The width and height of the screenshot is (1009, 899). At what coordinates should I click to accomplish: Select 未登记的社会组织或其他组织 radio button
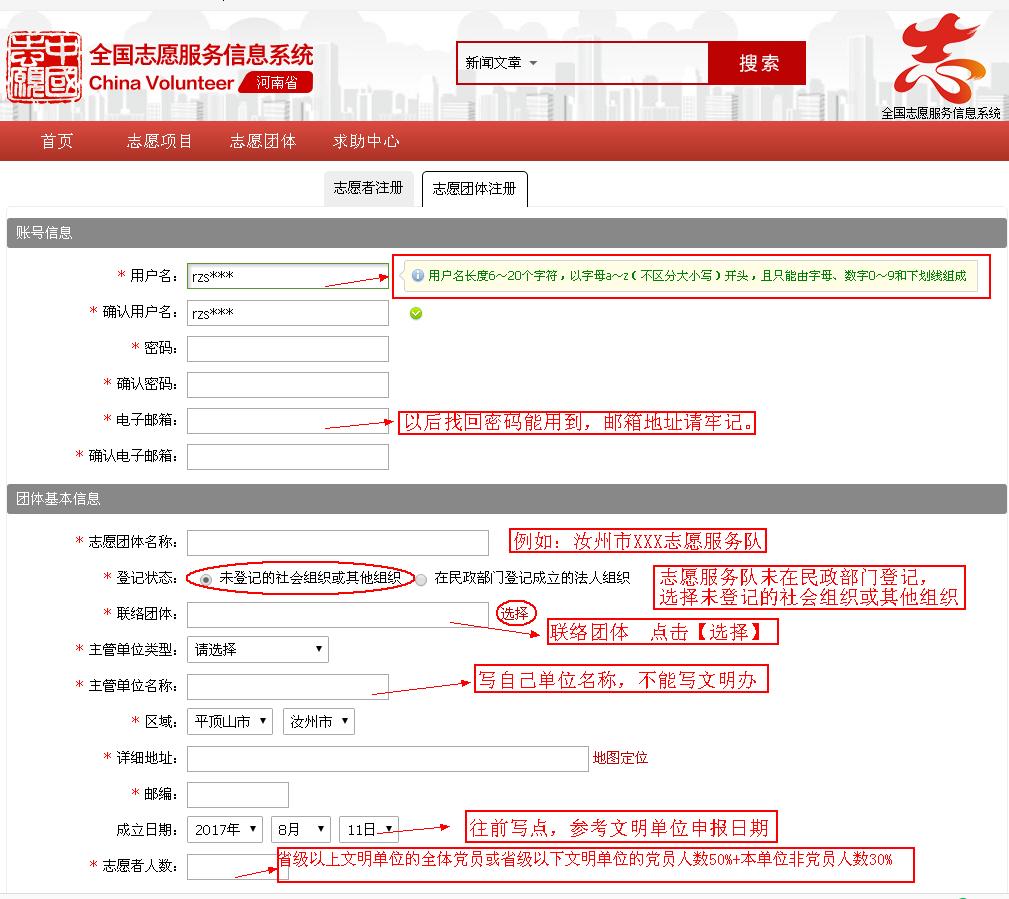click(206, 579)
